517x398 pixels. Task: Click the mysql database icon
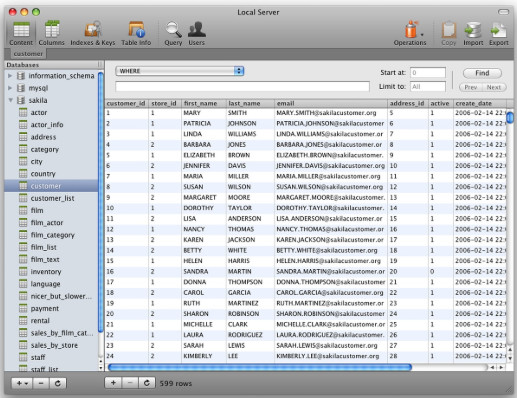click(21, 88)
